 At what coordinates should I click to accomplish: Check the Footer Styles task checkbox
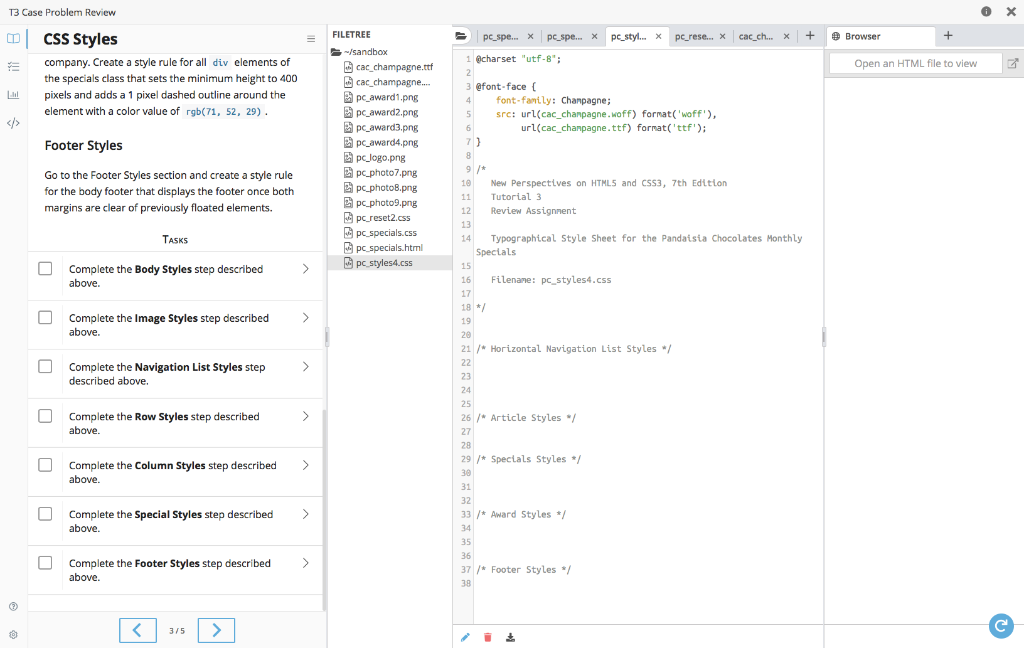point(45,563)
